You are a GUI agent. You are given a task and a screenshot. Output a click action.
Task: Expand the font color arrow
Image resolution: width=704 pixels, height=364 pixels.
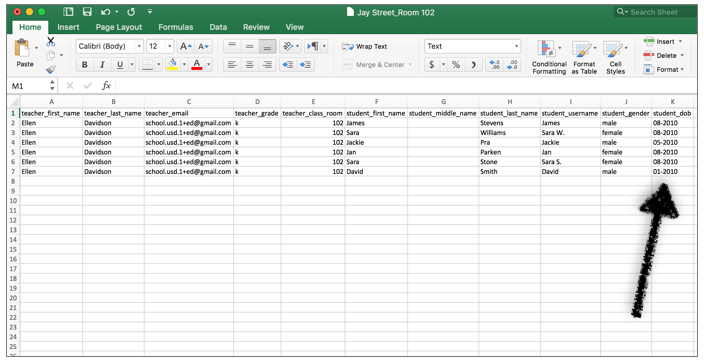(x=208, y=65)
